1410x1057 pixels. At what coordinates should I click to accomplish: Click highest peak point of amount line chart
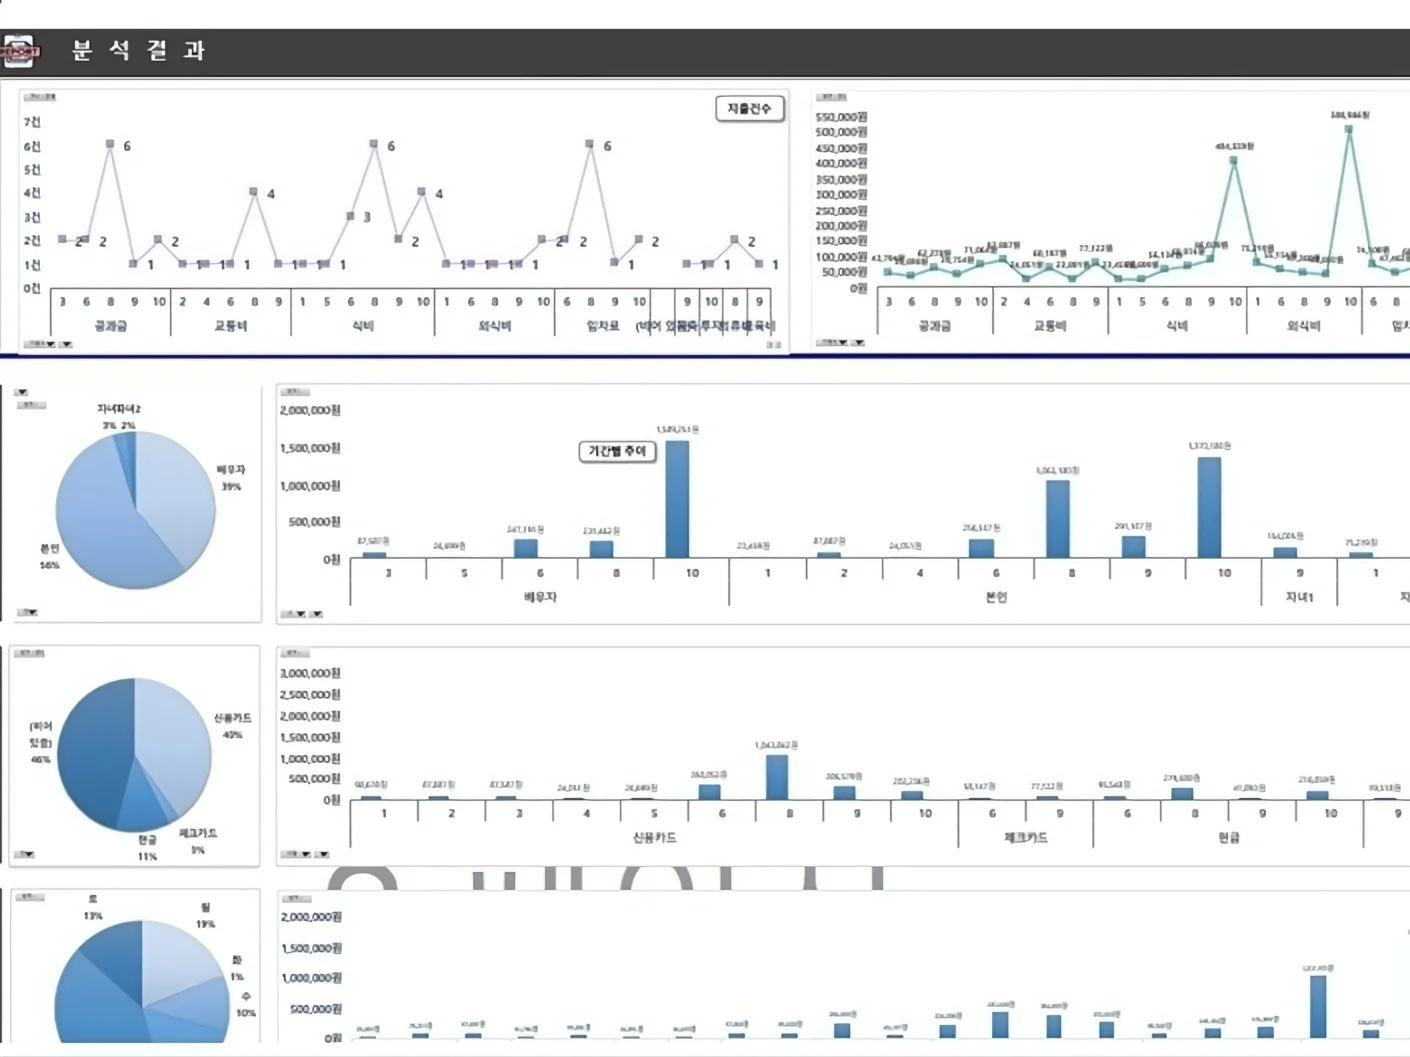pos(1349,128)
